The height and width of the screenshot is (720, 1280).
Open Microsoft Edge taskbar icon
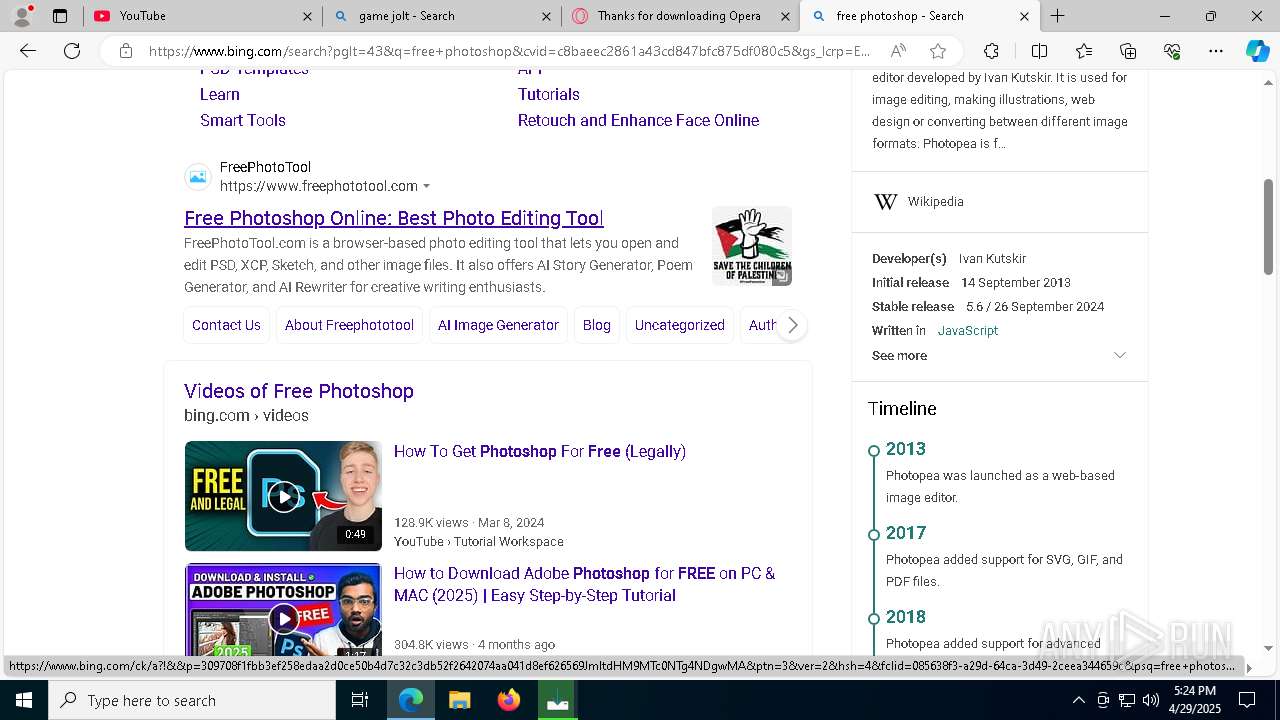[411, 700]
